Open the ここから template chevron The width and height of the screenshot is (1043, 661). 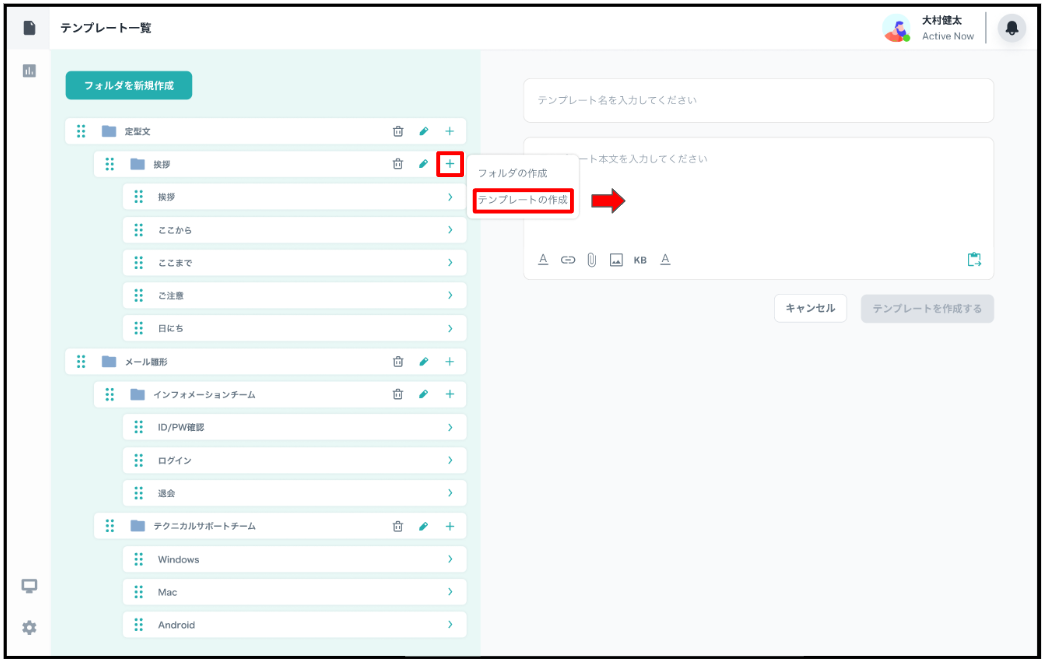(x=450, y=230)
